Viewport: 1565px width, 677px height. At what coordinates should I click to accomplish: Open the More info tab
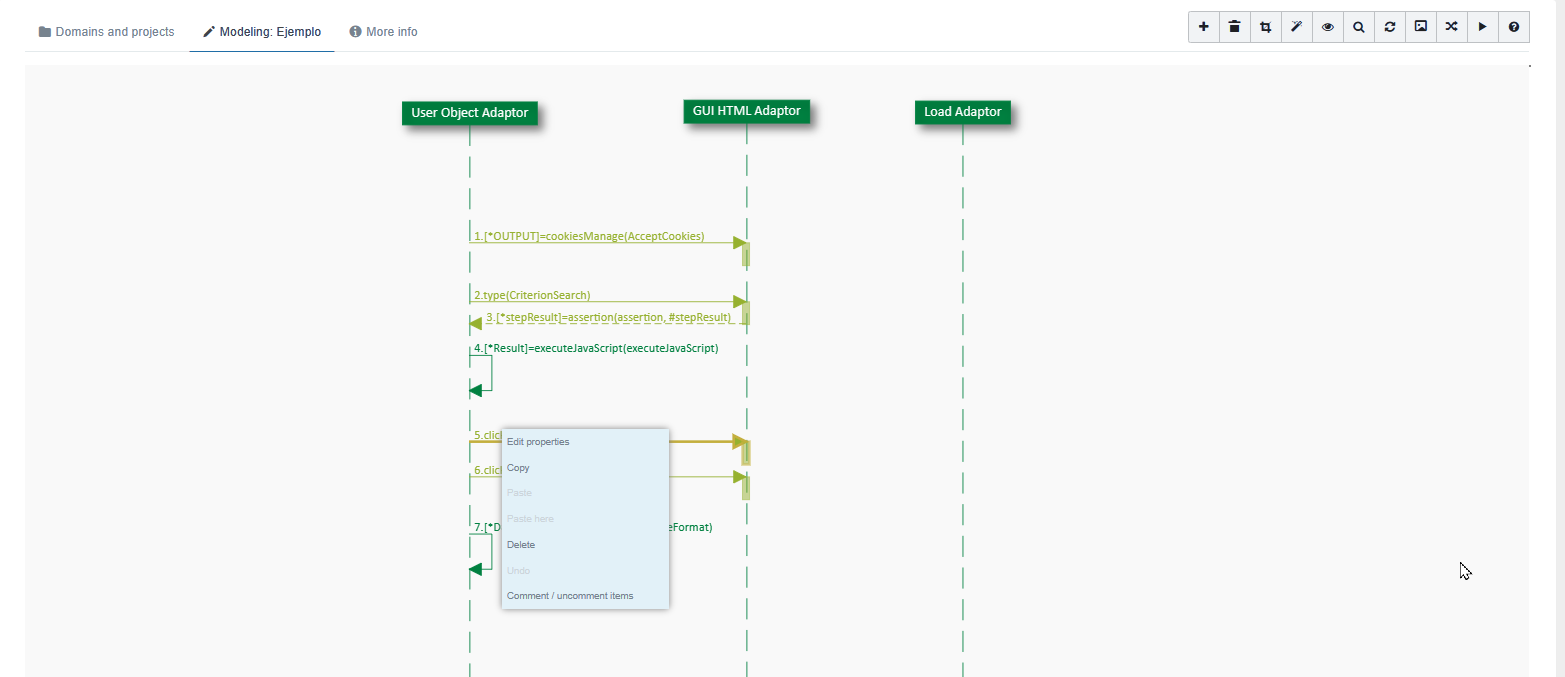click(383, 32)
